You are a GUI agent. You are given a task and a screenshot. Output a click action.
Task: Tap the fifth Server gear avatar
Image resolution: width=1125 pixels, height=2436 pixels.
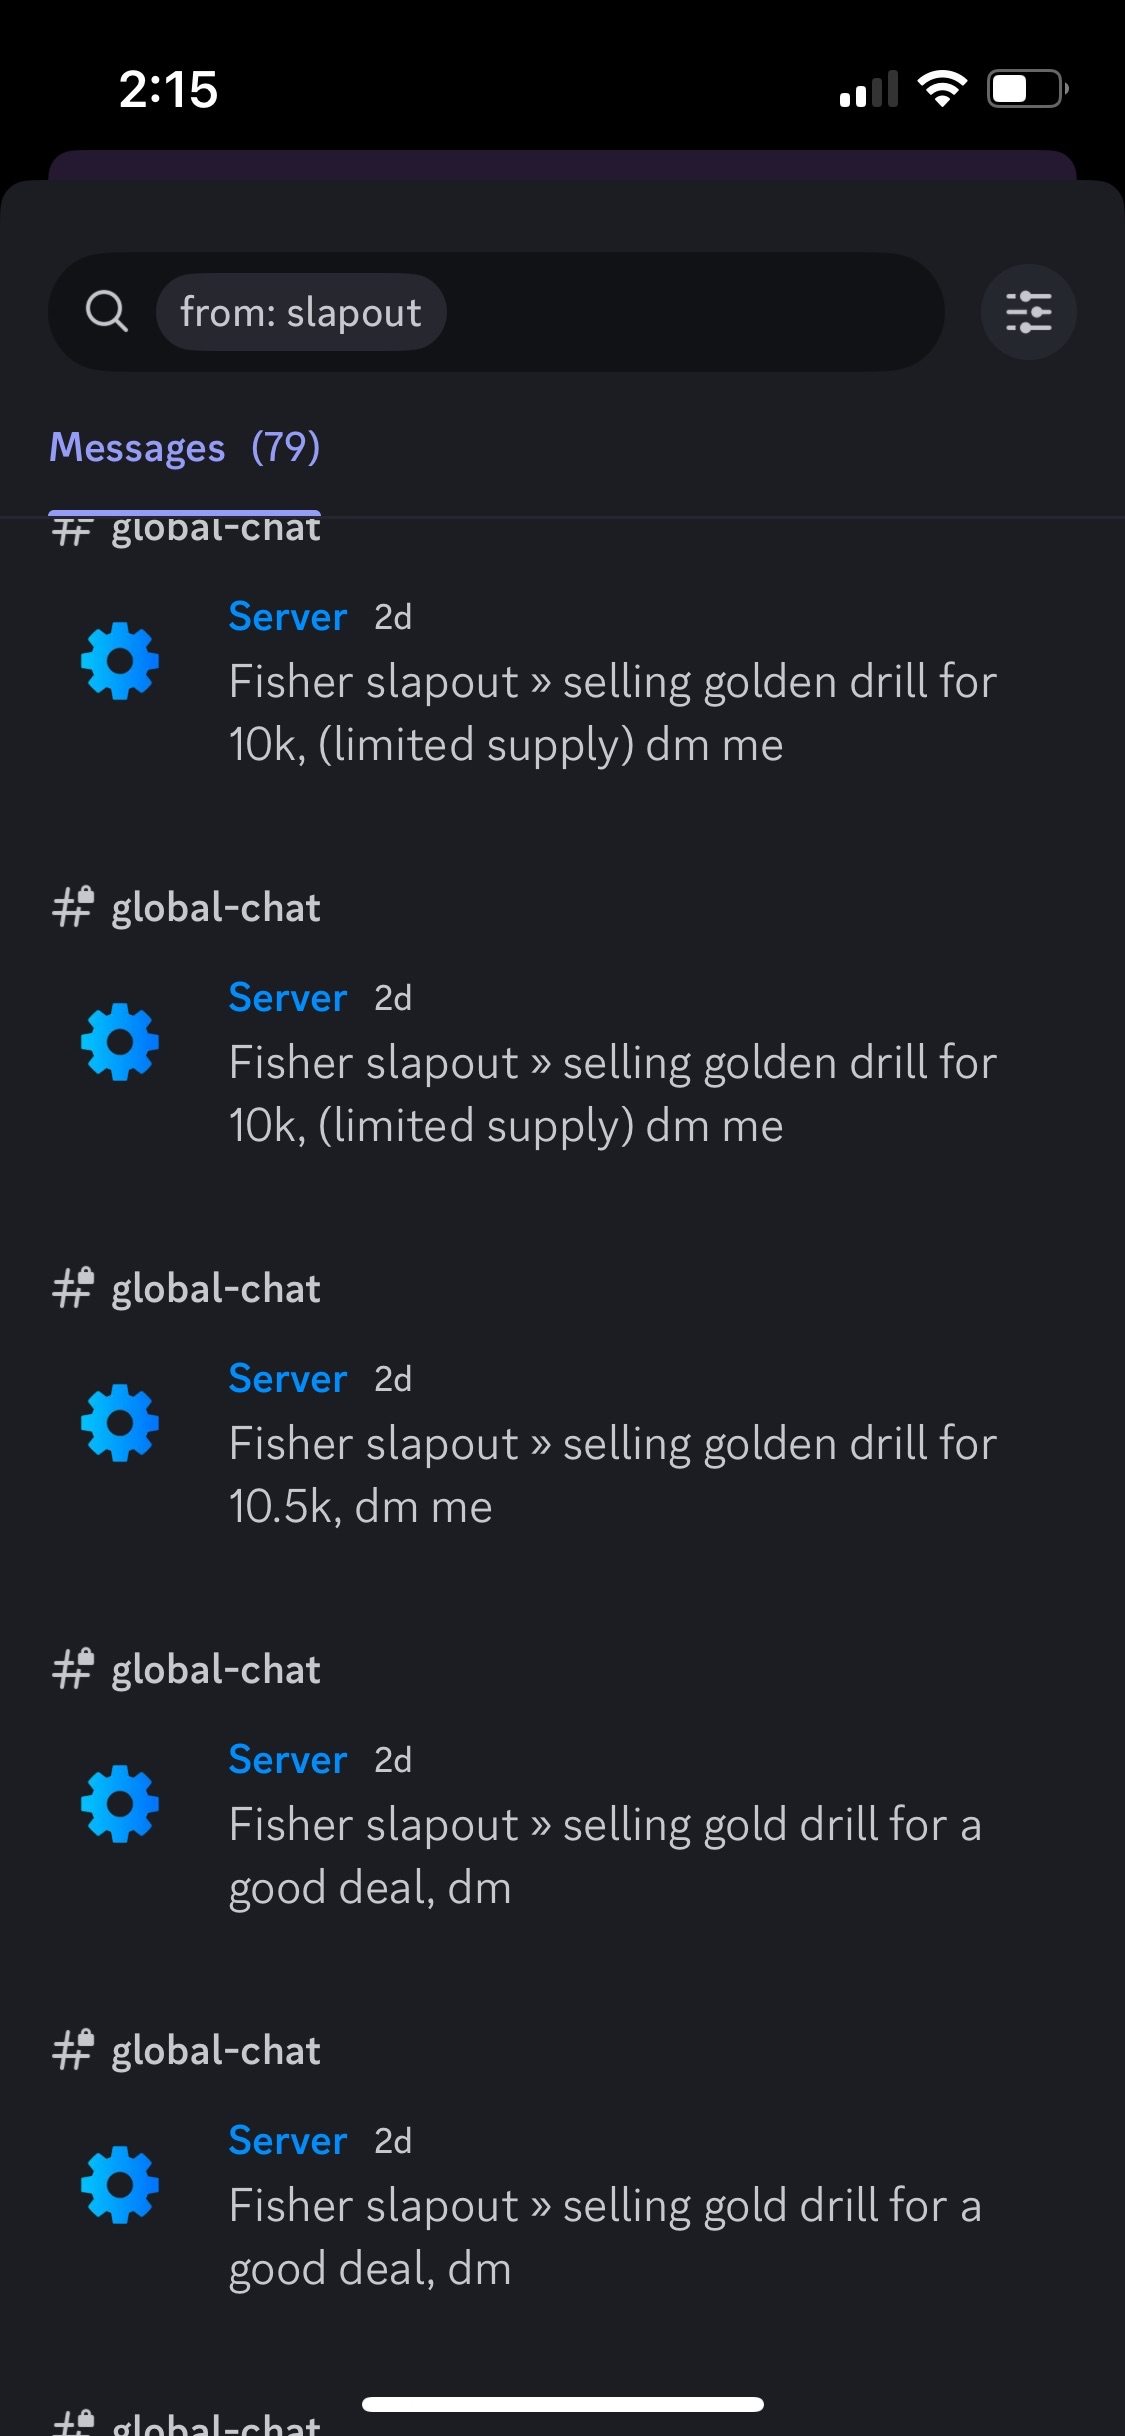[120, 2185]
